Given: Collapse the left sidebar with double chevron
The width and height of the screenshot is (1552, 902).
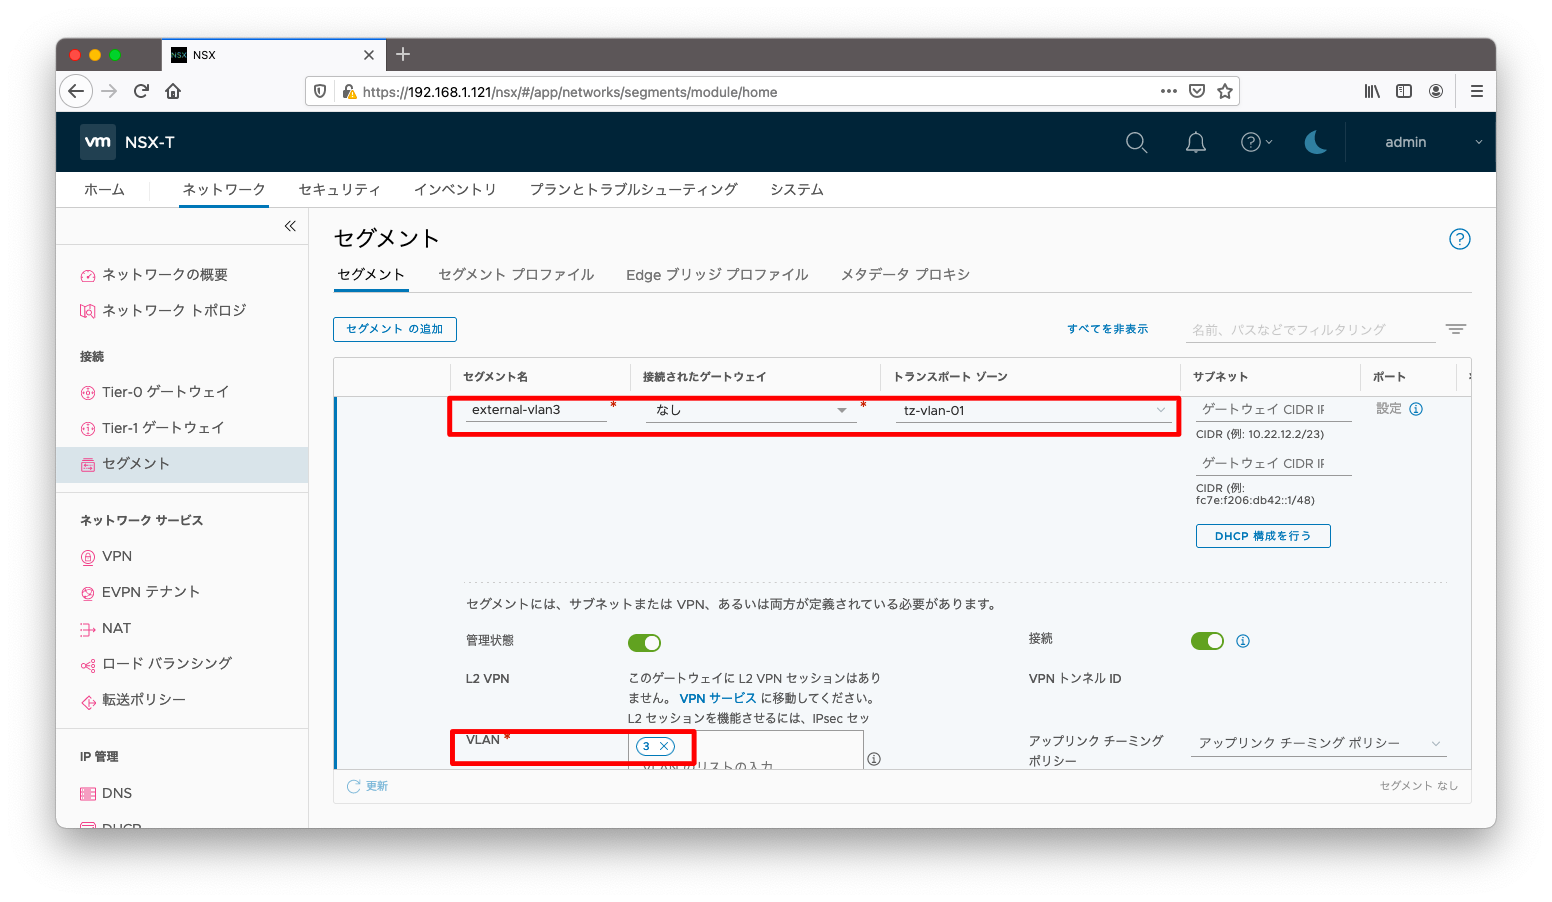Looking at the screenshot, I should (290, 226).
